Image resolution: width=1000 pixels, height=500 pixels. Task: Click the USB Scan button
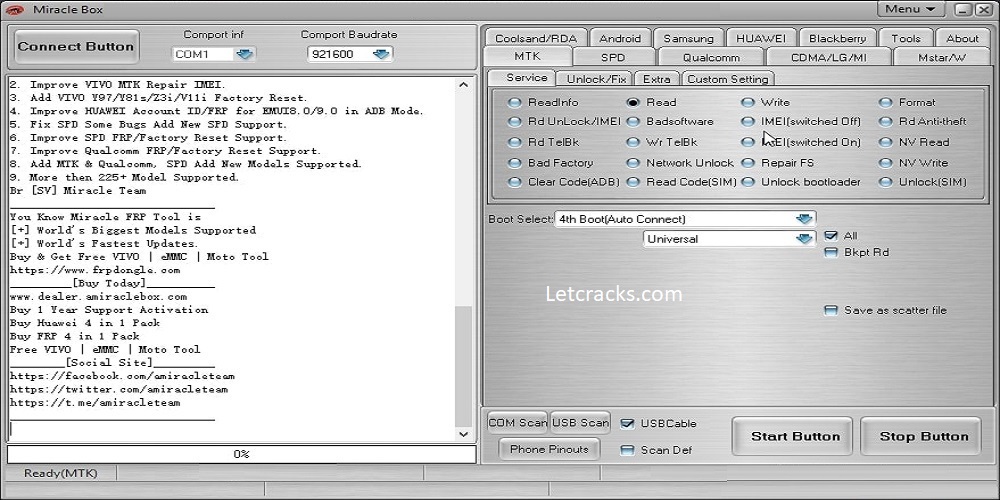[580, 422]
